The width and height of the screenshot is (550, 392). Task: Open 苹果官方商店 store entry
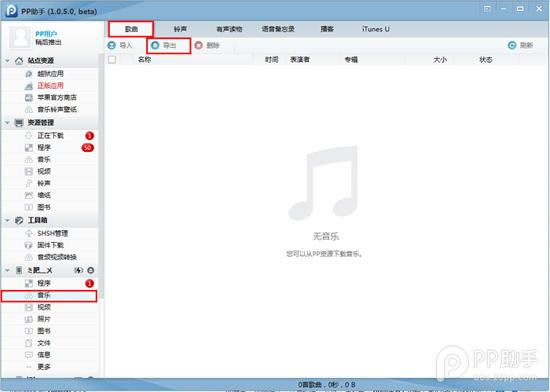pos(56,97)
